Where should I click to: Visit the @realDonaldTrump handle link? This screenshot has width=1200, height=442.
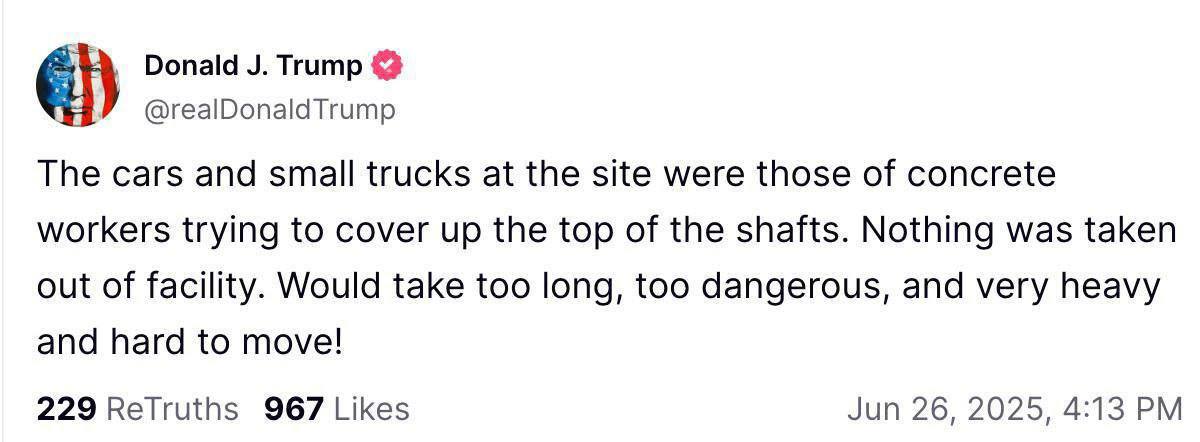click(x=270, y=109)
